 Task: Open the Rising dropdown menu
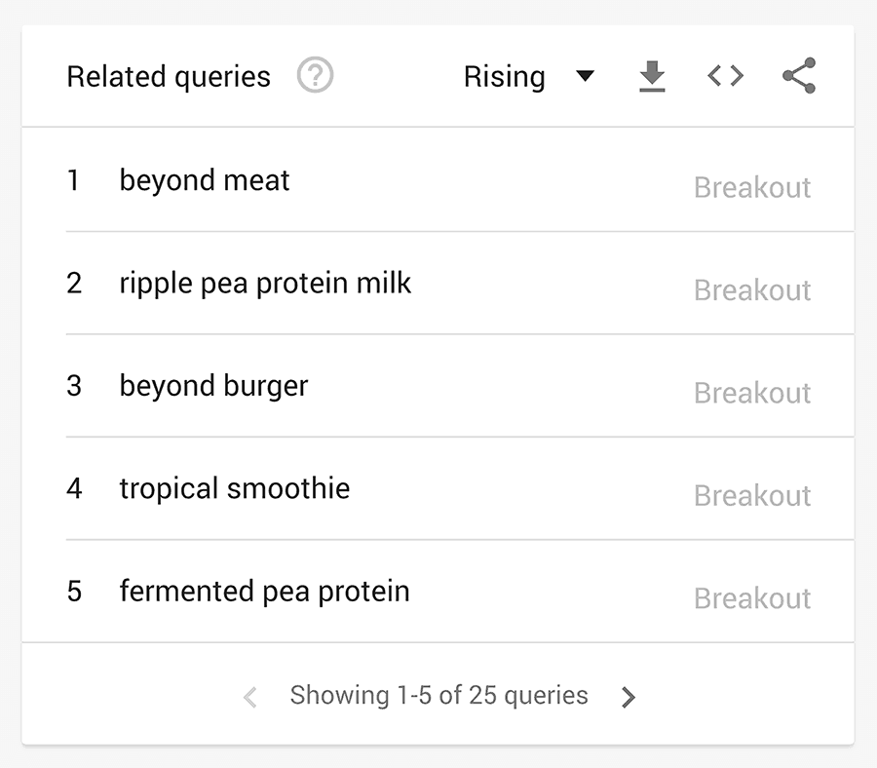pyautogui.click(x=505, y=77)
